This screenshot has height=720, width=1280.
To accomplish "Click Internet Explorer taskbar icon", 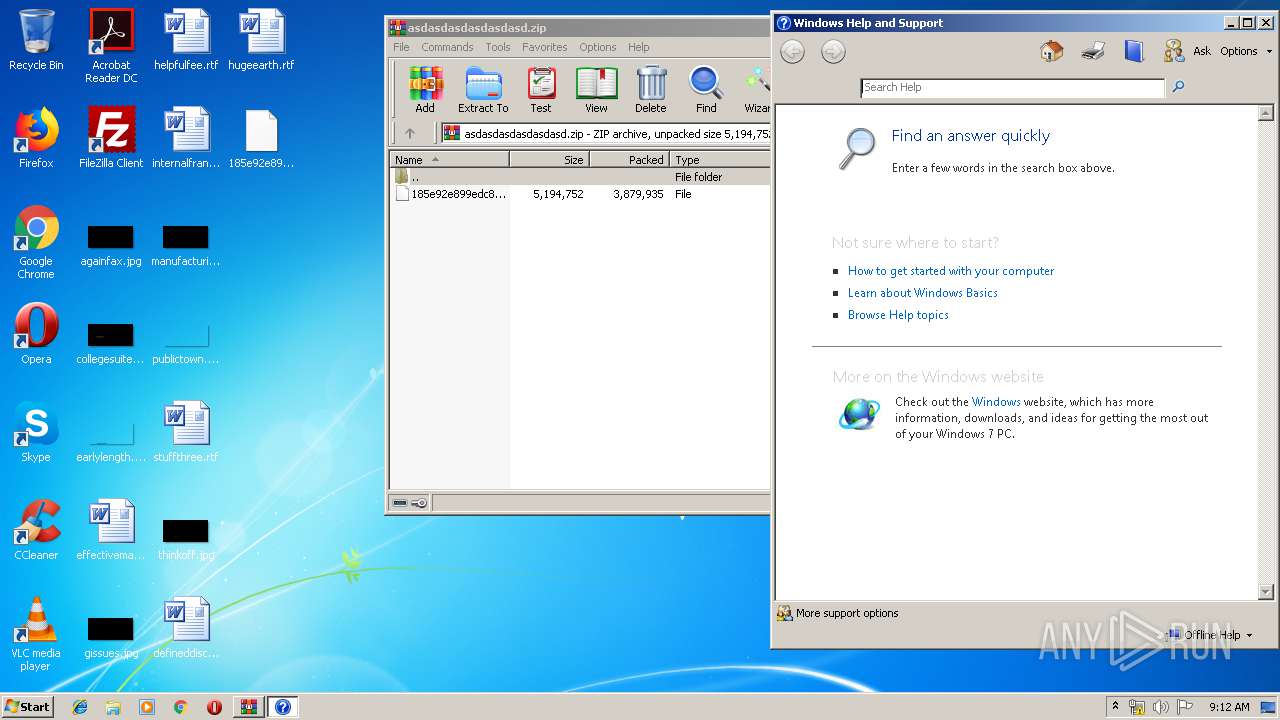I will pos(80,707).
